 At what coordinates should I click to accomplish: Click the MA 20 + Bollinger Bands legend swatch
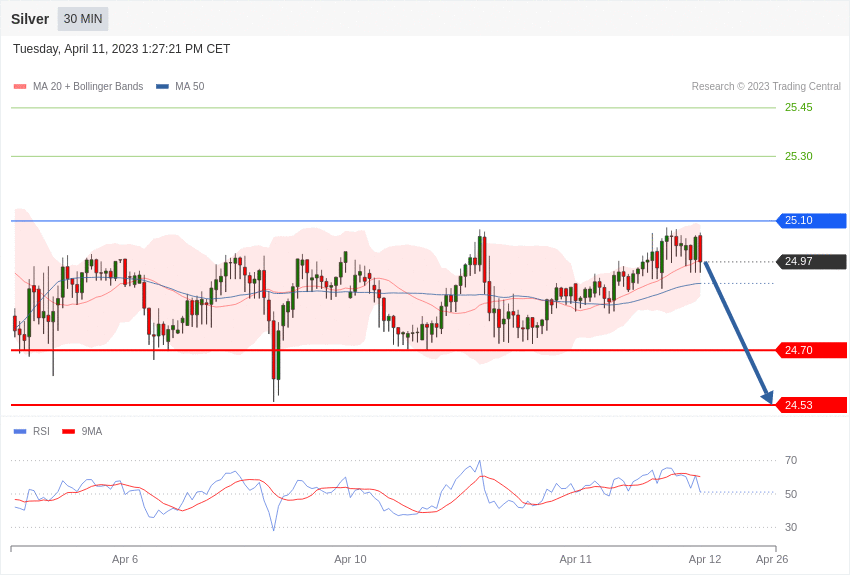[20, 86]
